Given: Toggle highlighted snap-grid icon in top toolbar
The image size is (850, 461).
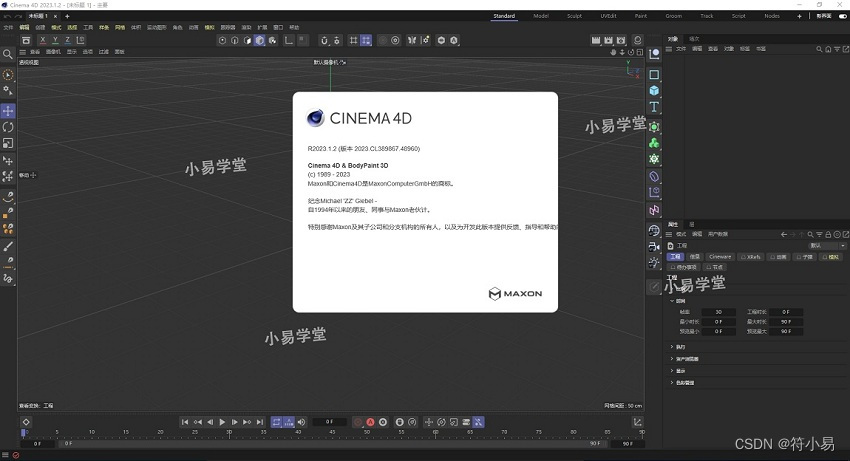Looking at the screenshot, I should tap(366, 40).
